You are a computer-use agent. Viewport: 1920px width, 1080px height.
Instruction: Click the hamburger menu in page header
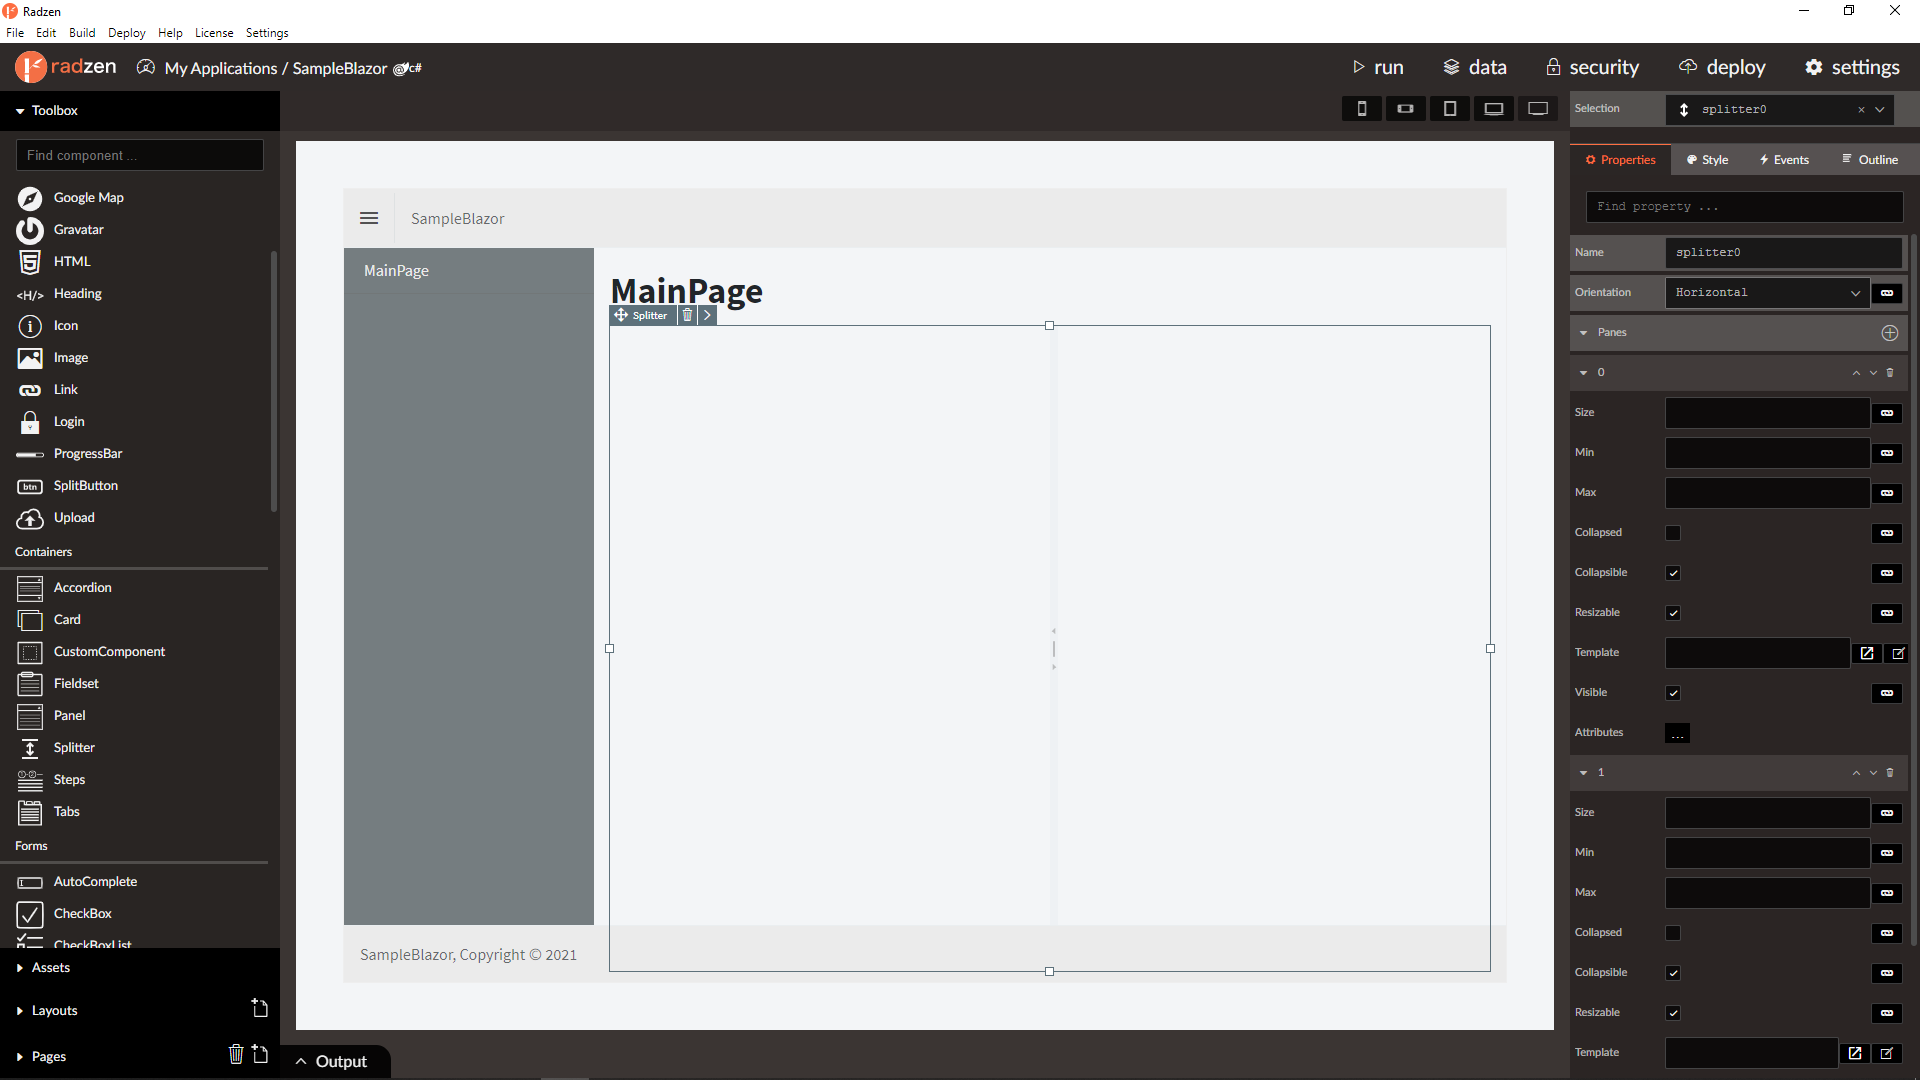click(369, 218)
